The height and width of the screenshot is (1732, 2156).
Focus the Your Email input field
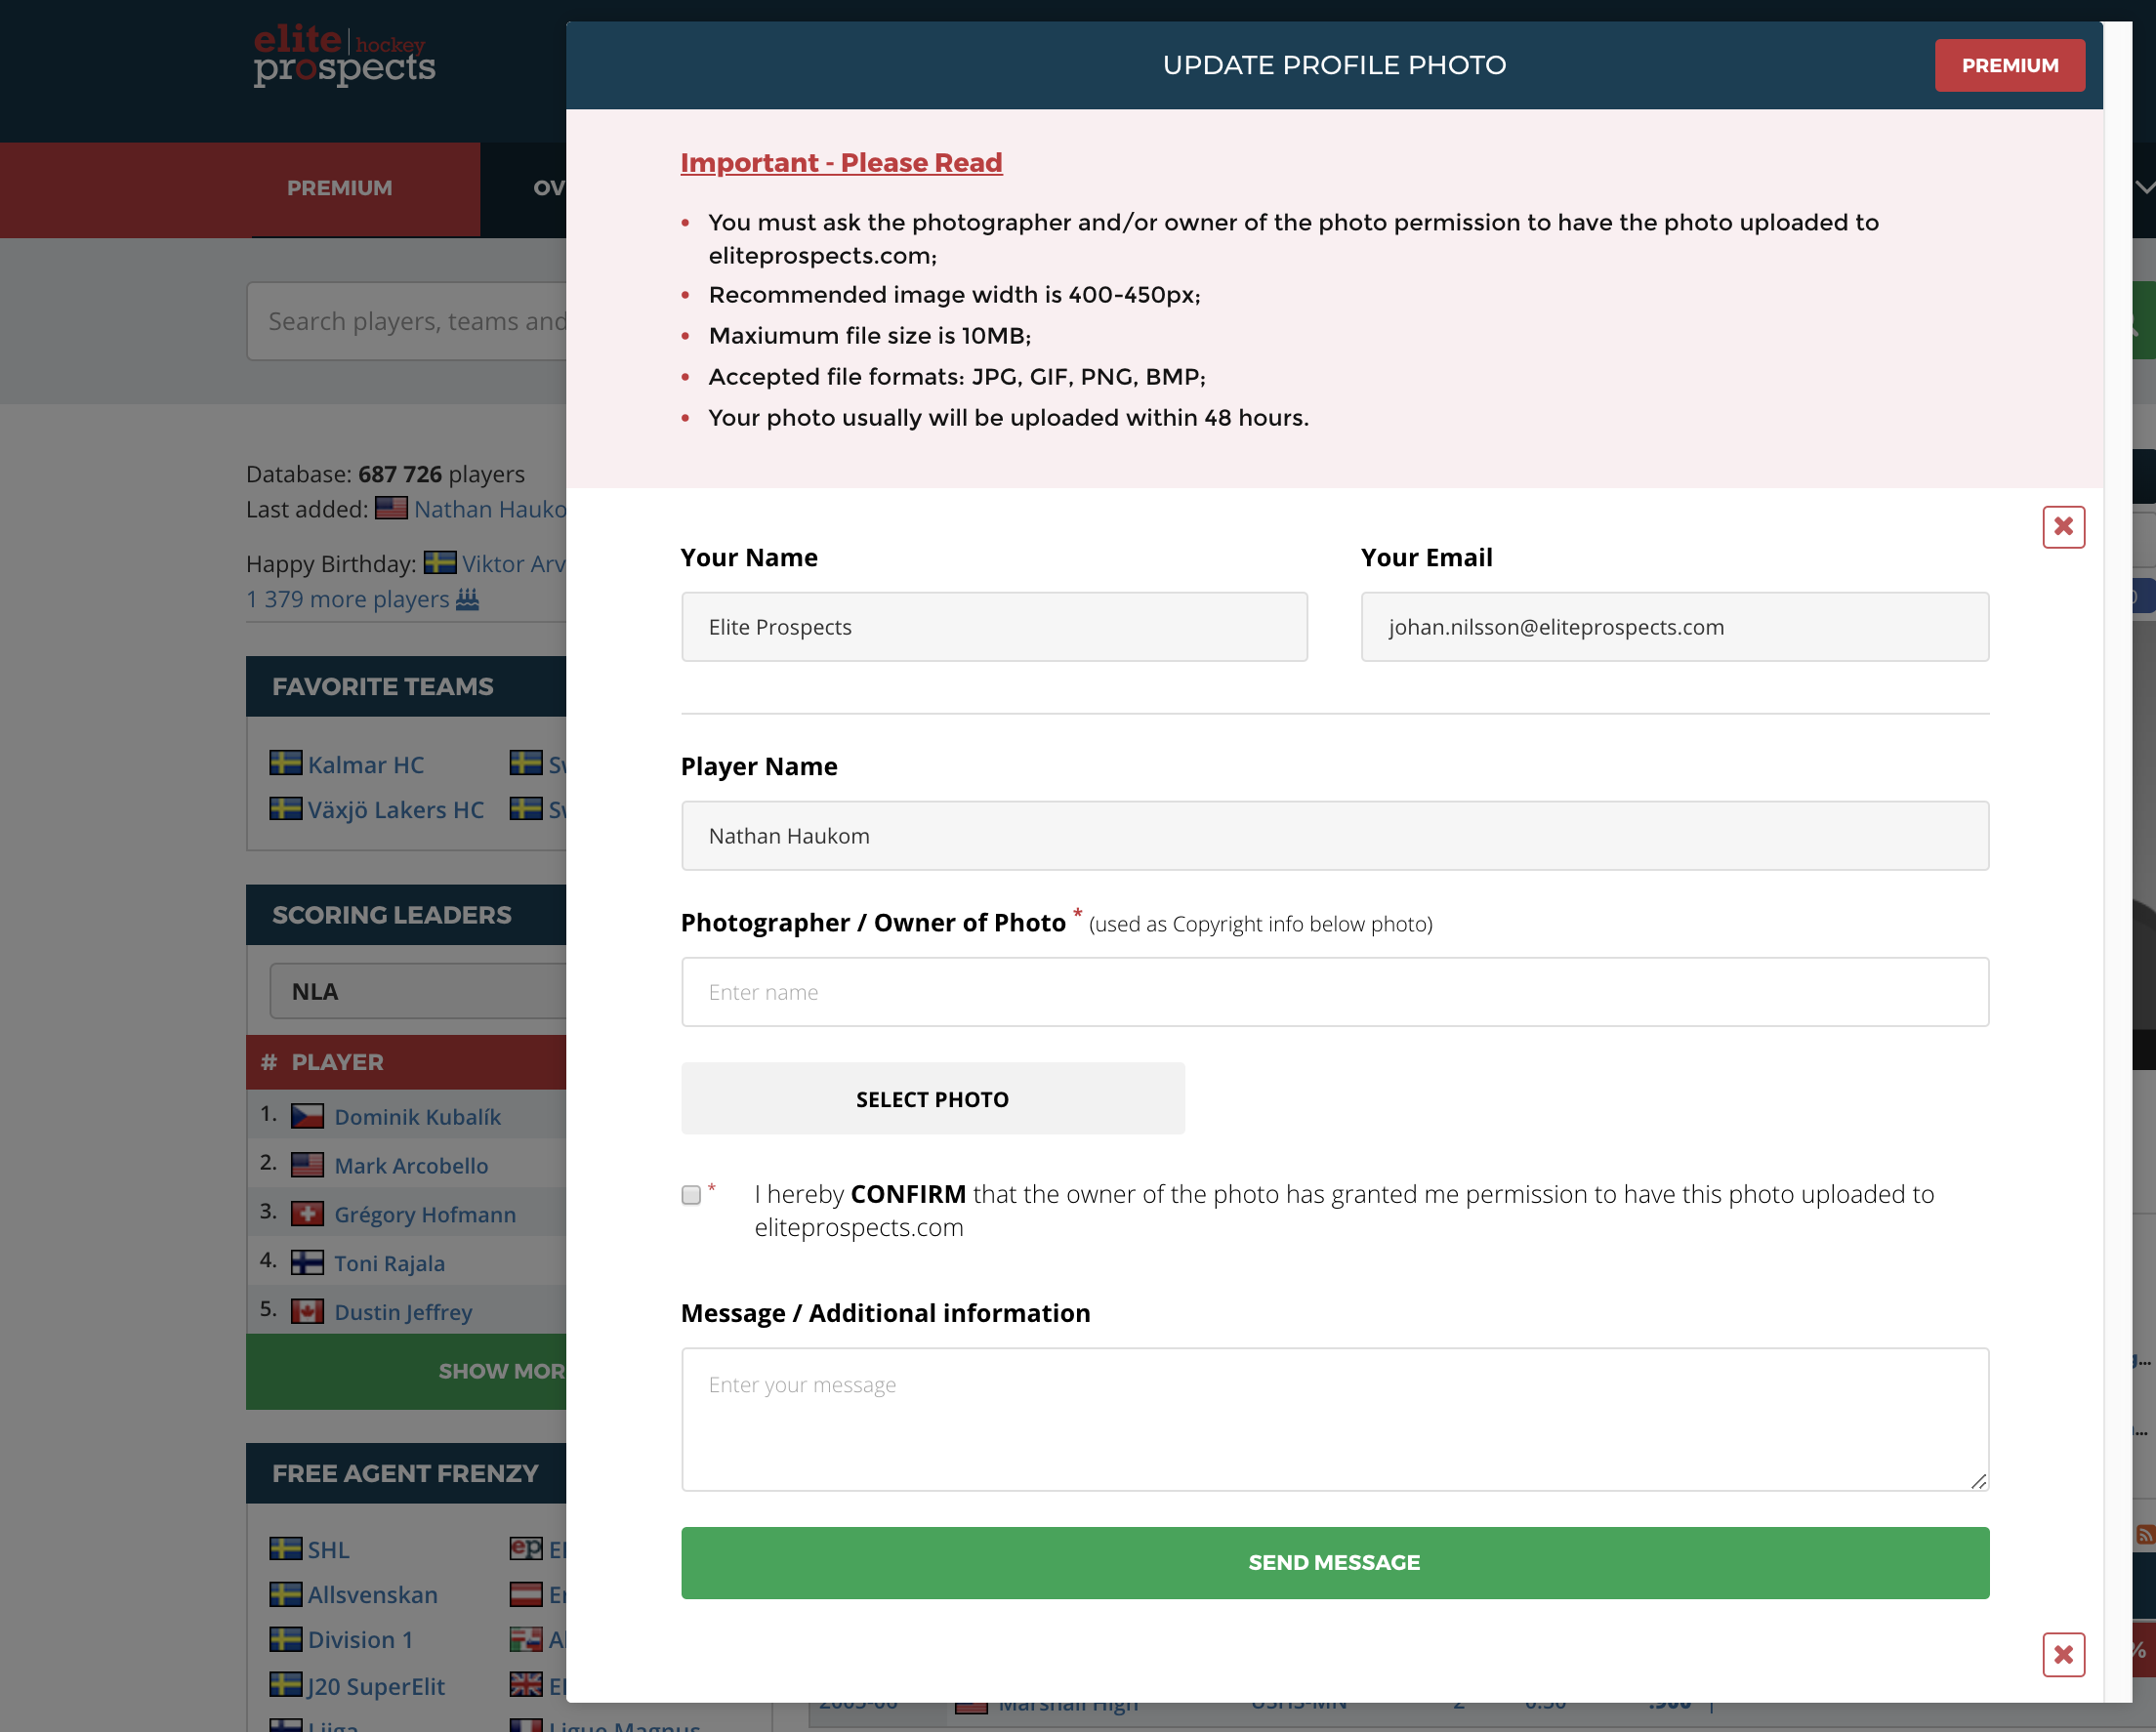coord(1675,627)
